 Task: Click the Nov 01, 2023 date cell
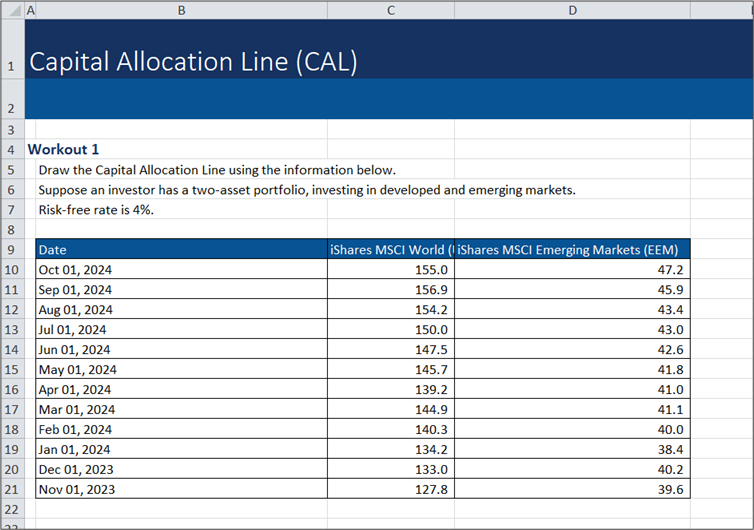[181, 489]
